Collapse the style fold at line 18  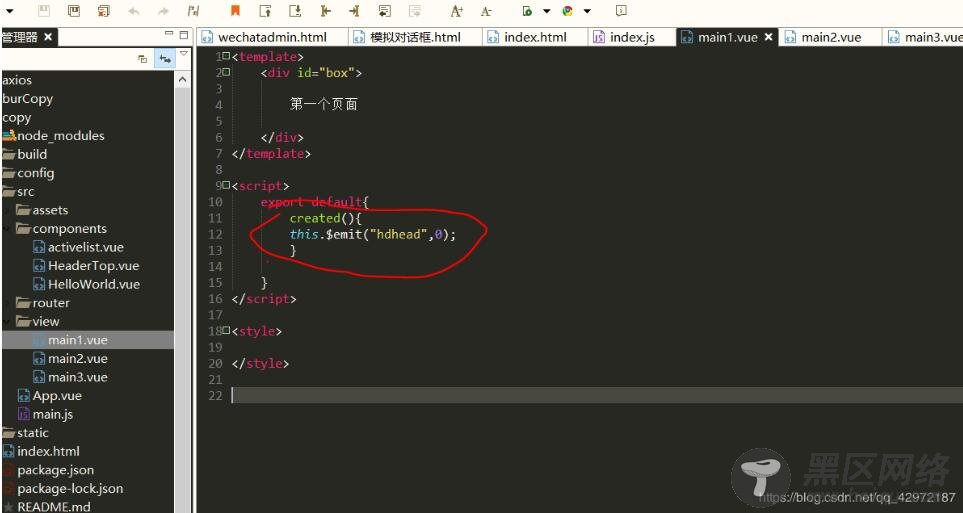[x=227, y=331]
